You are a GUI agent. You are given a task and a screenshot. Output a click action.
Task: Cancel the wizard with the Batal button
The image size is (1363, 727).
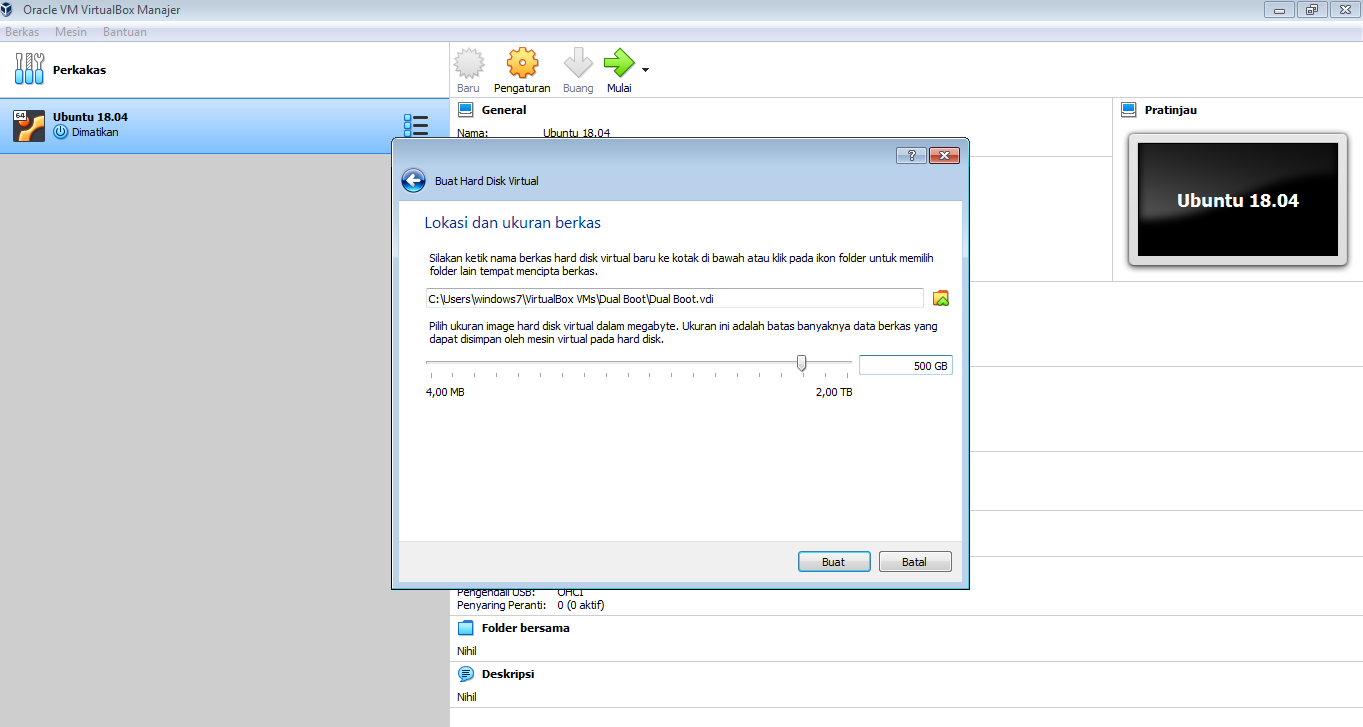[x=914, y=561]
